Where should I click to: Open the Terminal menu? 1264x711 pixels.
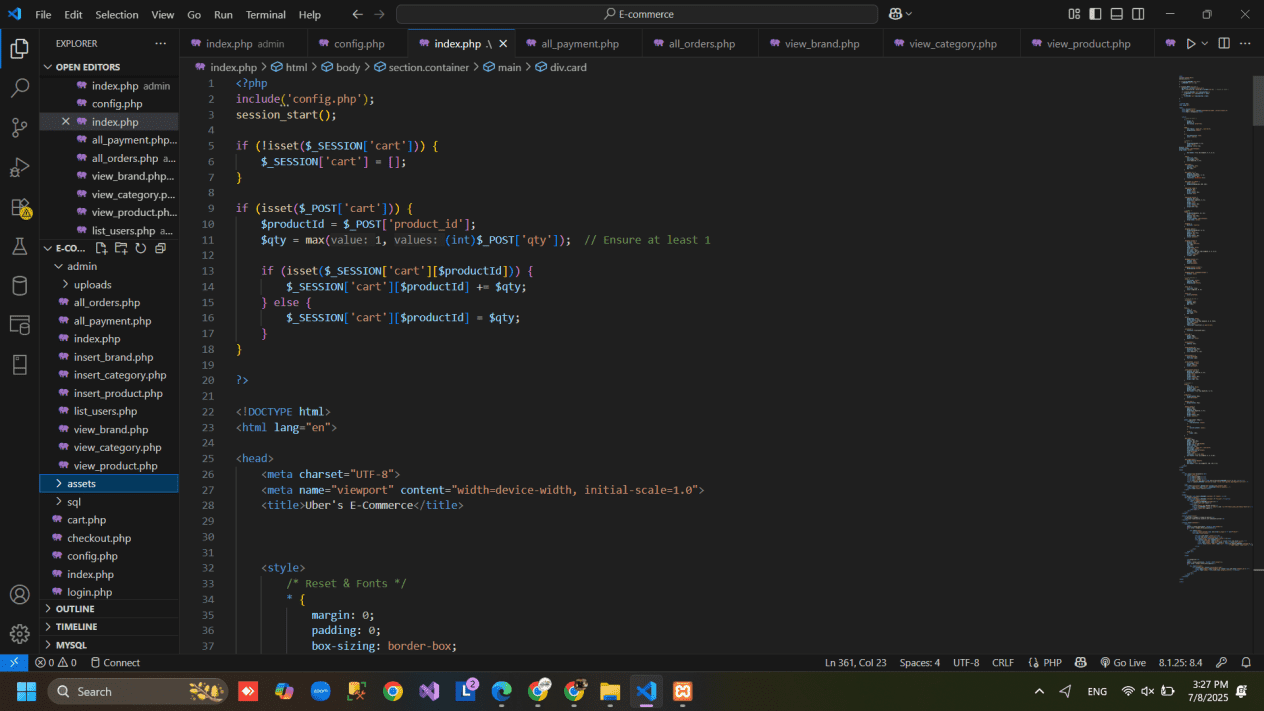click(265, 15)
